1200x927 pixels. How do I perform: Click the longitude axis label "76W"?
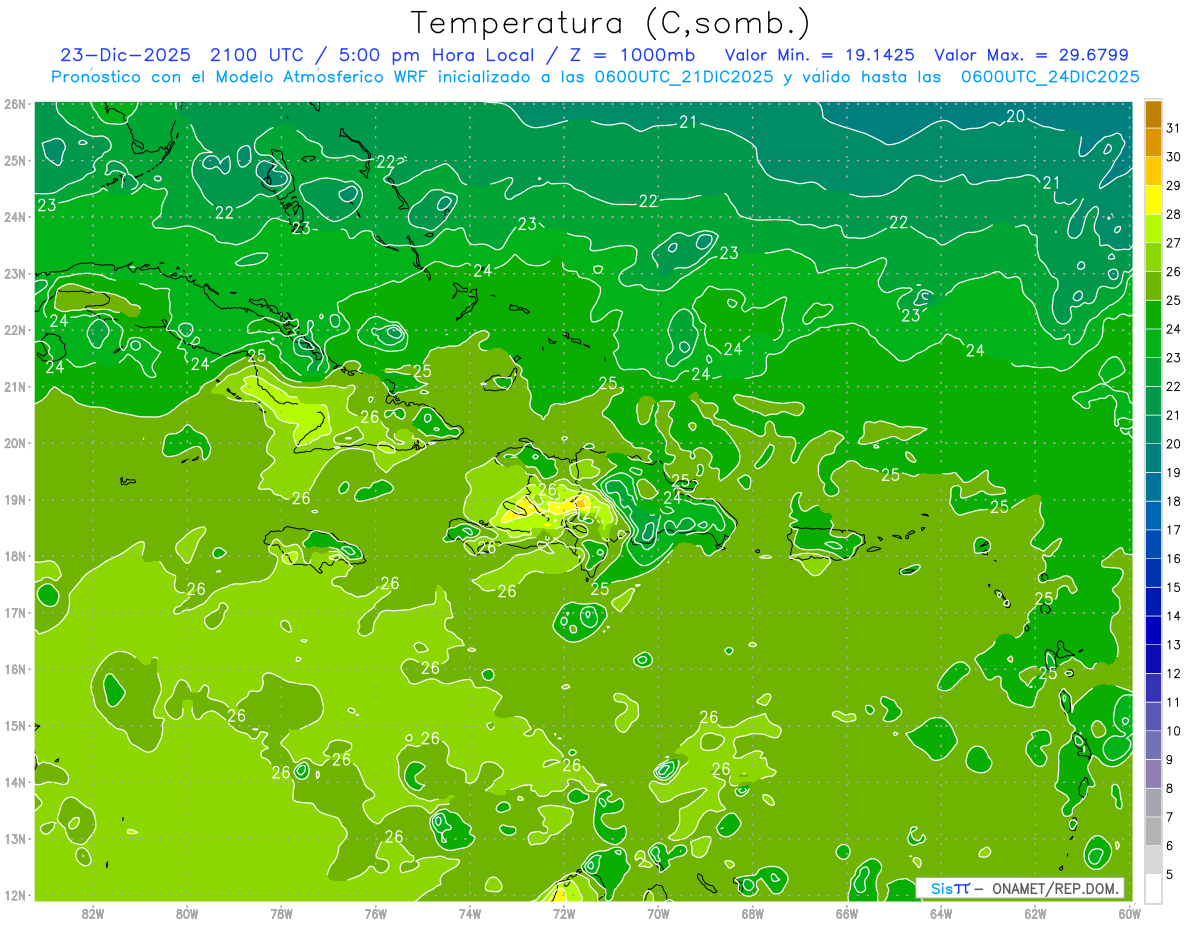click(x=375, y=913)
